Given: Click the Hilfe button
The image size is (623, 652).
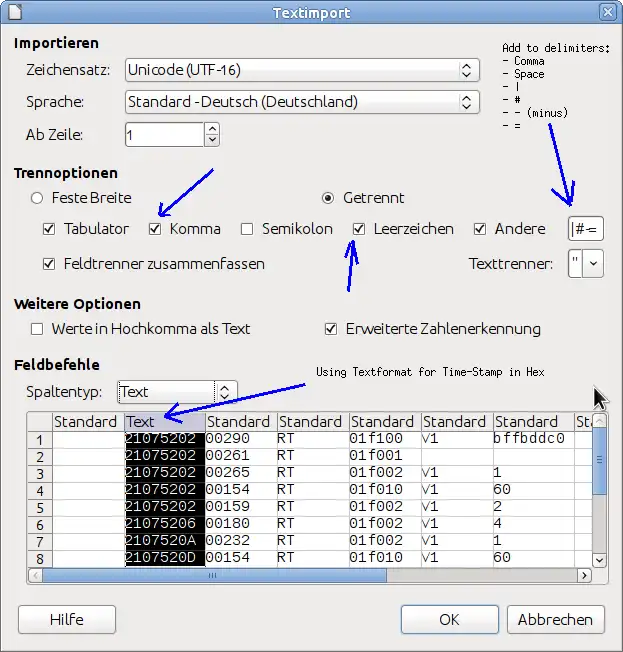Looking at the screenshot, I should pos(67,620).
